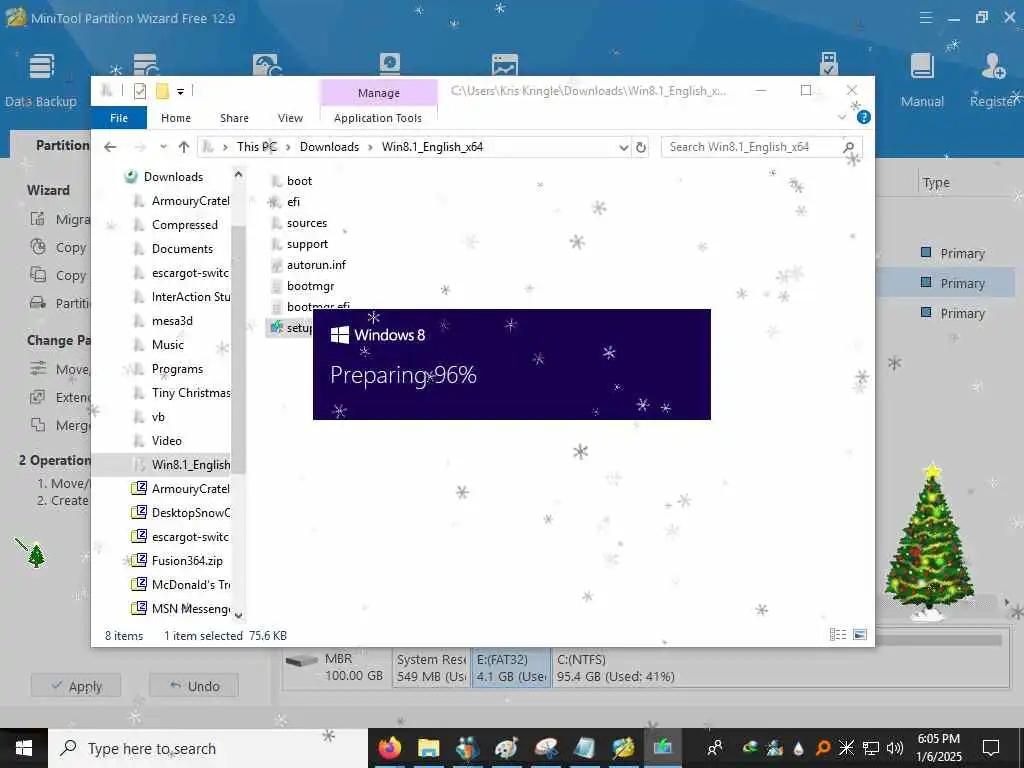Open the Application Tools tab

coord(377,118)
